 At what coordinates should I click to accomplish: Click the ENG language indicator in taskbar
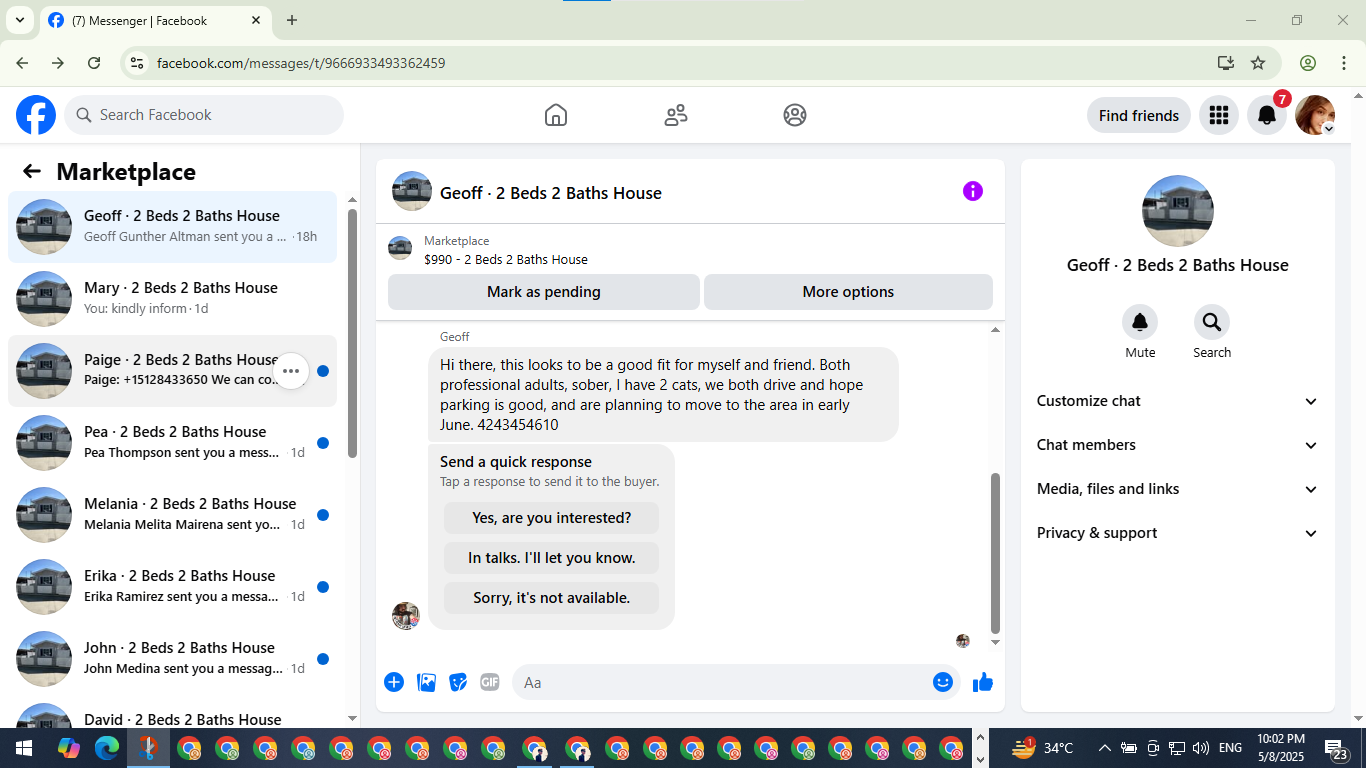coord(1230,748)
